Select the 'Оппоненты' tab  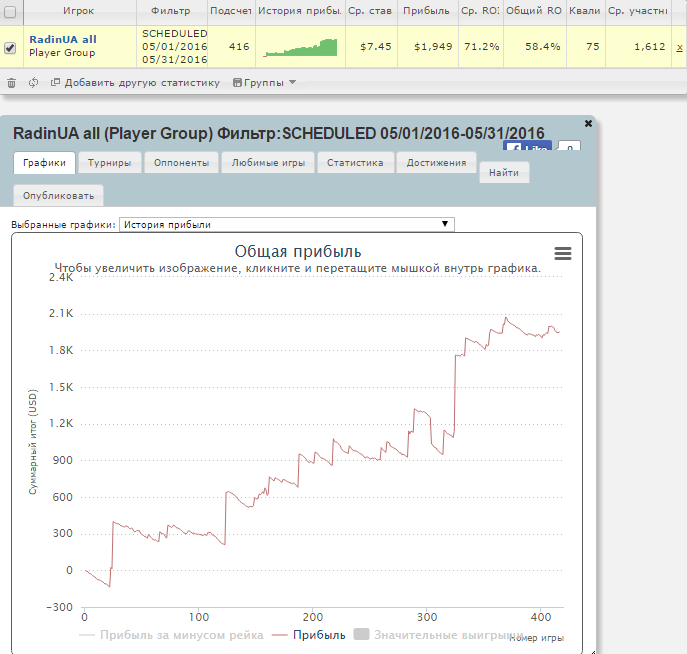(182, 163)
